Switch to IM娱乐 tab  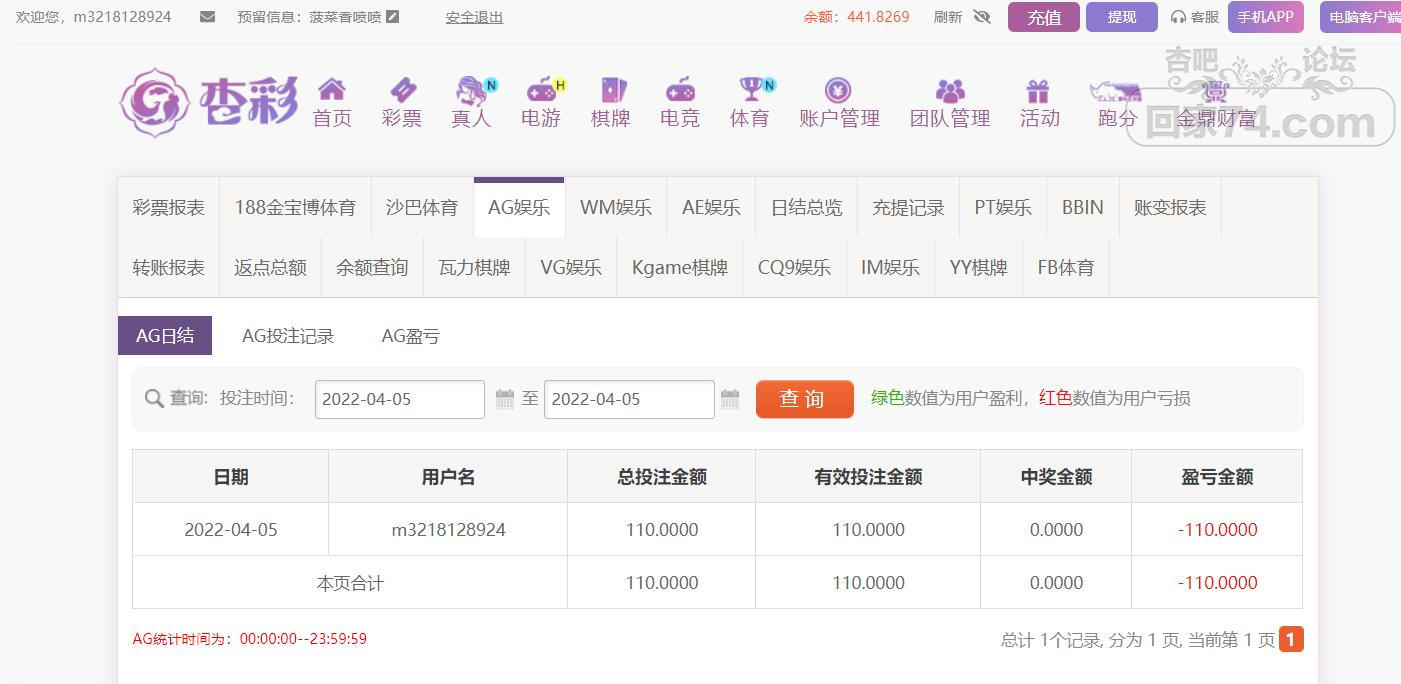(x=890, y=267)
